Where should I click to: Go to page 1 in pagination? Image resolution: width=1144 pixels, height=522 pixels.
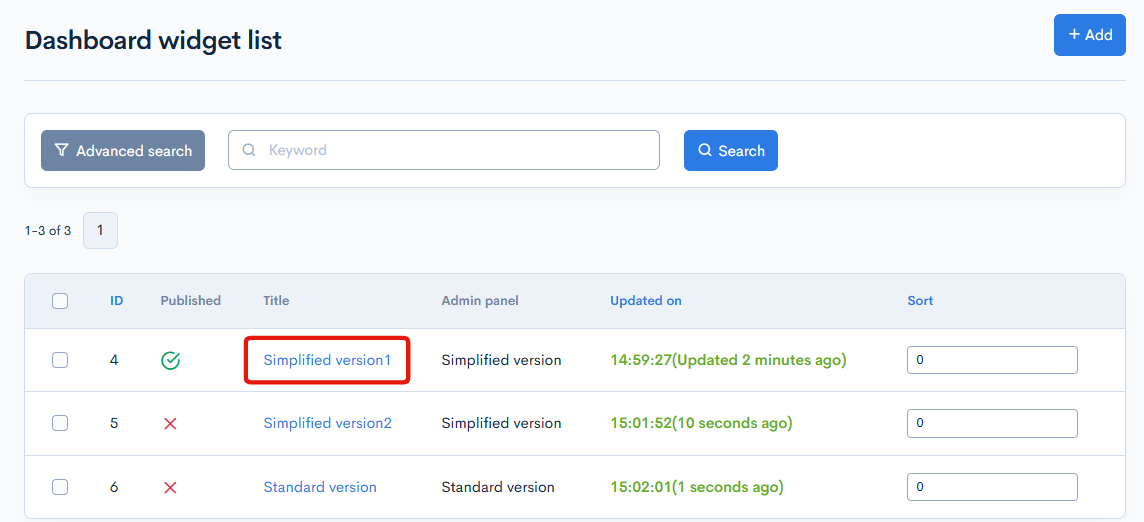(100, 230)
